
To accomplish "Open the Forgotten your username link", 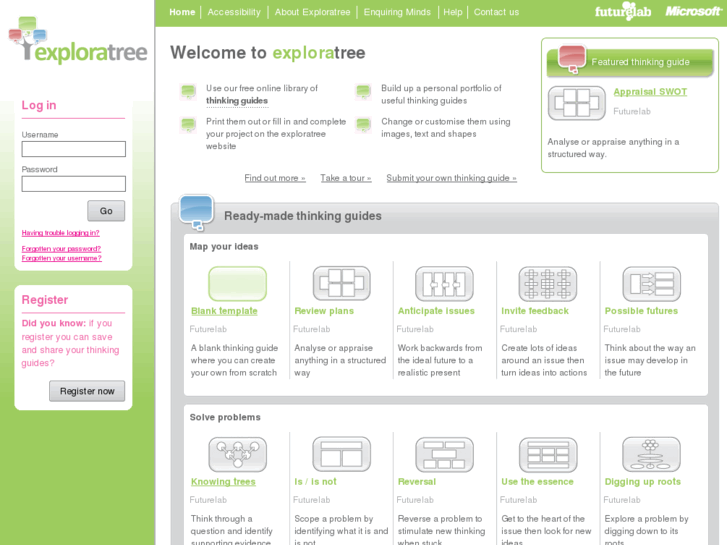I will (x=62, y=258).
